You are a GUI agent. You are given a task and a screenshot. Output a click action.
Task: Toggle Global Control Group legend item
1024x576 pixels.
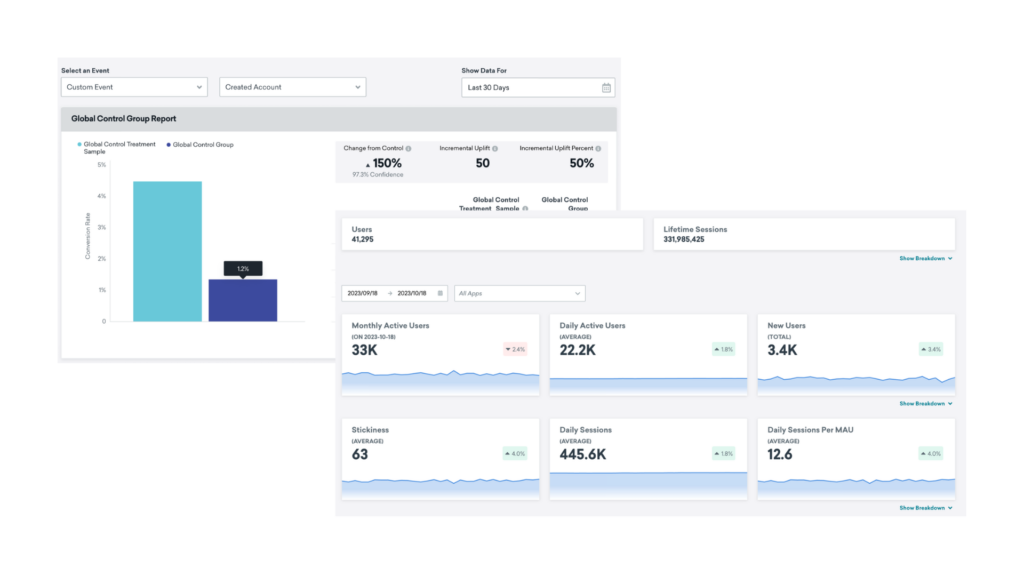[x=200, y=145]
